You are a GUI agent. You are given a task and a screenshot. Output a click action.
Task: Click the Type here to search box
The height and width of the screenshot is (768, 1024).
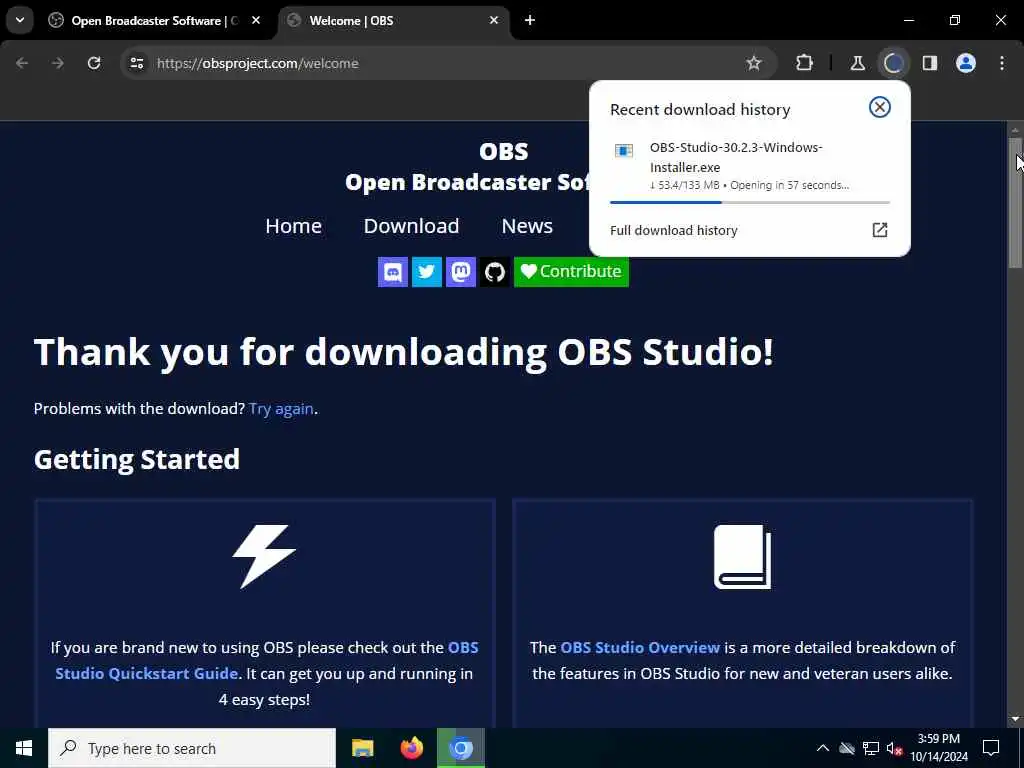pyautogui.click(x=192, y=748)
